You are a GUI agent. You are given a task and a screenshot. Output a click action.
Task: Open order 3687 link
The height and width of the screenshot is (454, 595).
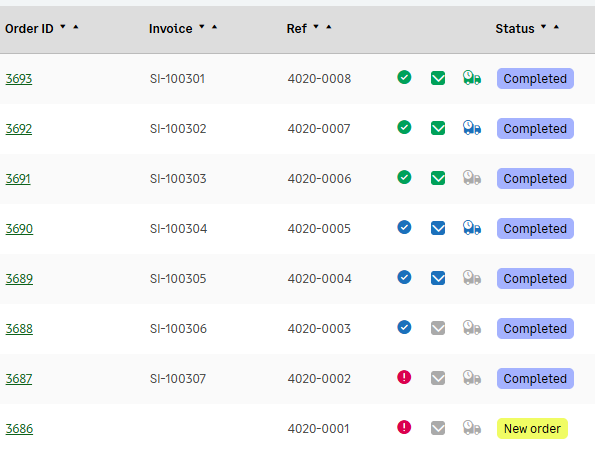point(19,379)
